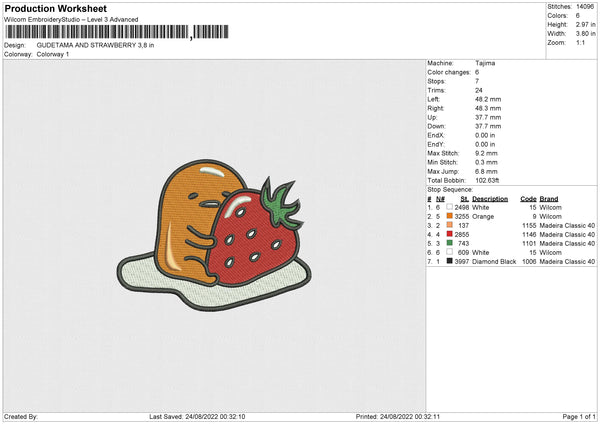Click the 'Page 1 of 1' footer text

pos(579,416)
